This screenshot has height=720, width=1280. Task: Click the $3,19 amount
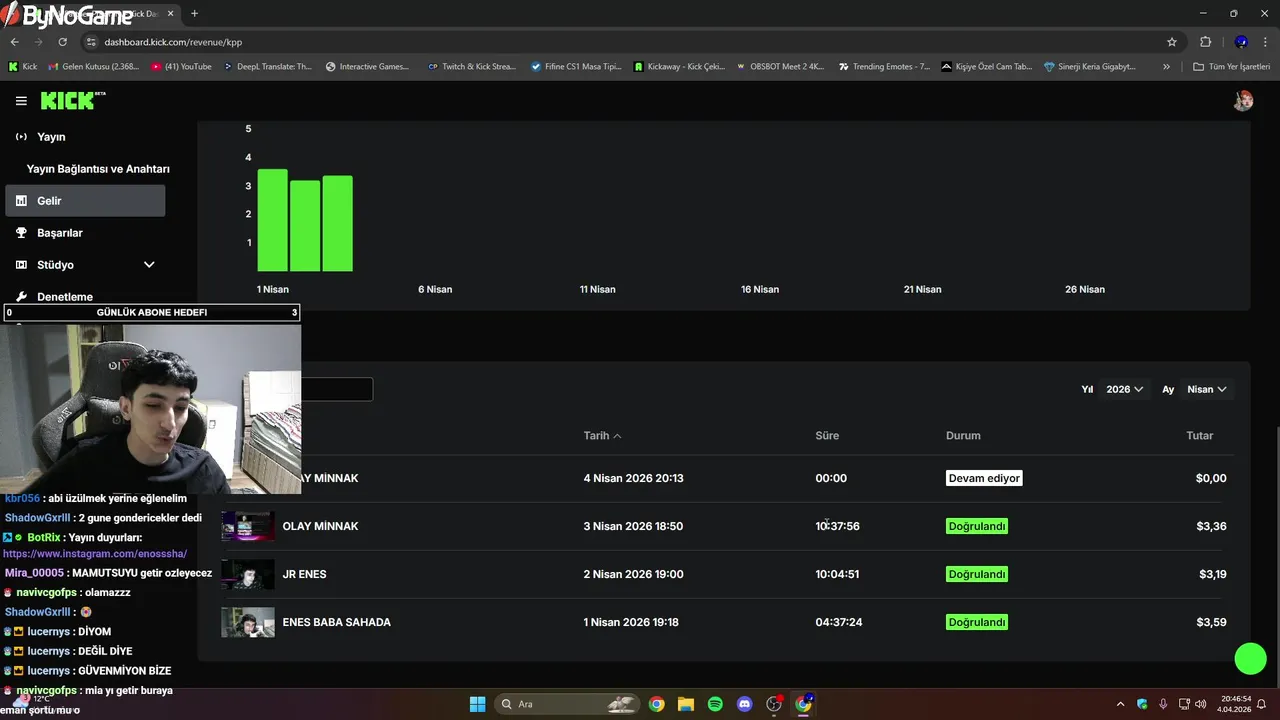tap(1212, 574)
